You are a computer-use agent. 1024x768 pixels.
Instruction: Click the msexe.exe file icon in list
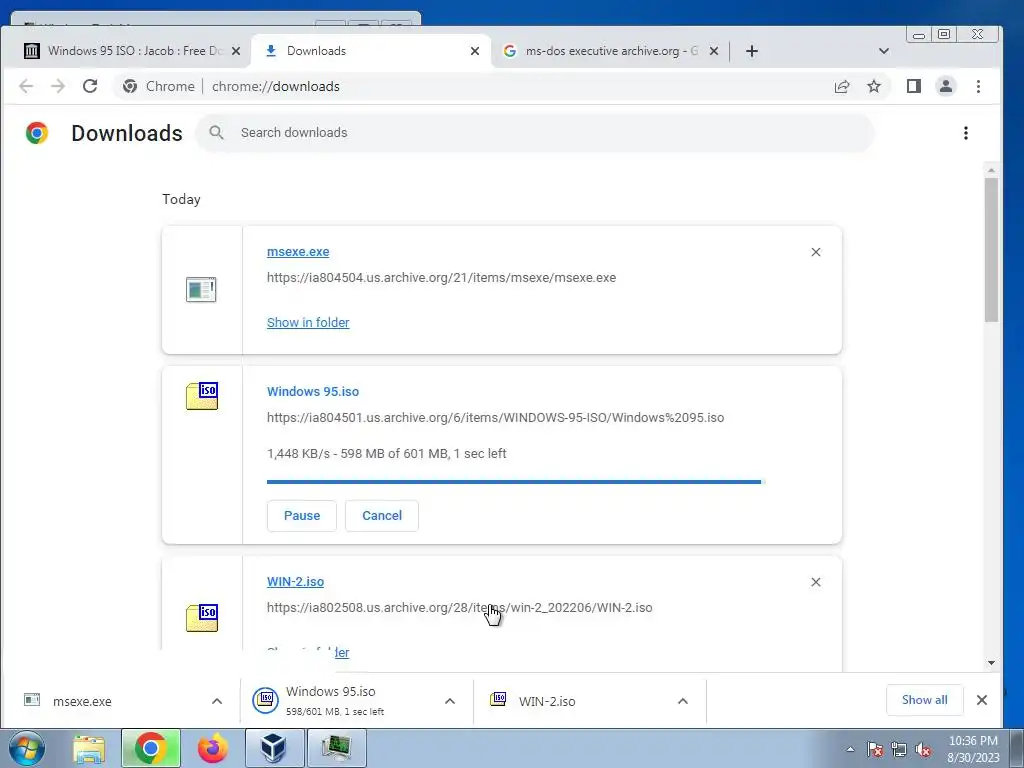pos(201,289)
